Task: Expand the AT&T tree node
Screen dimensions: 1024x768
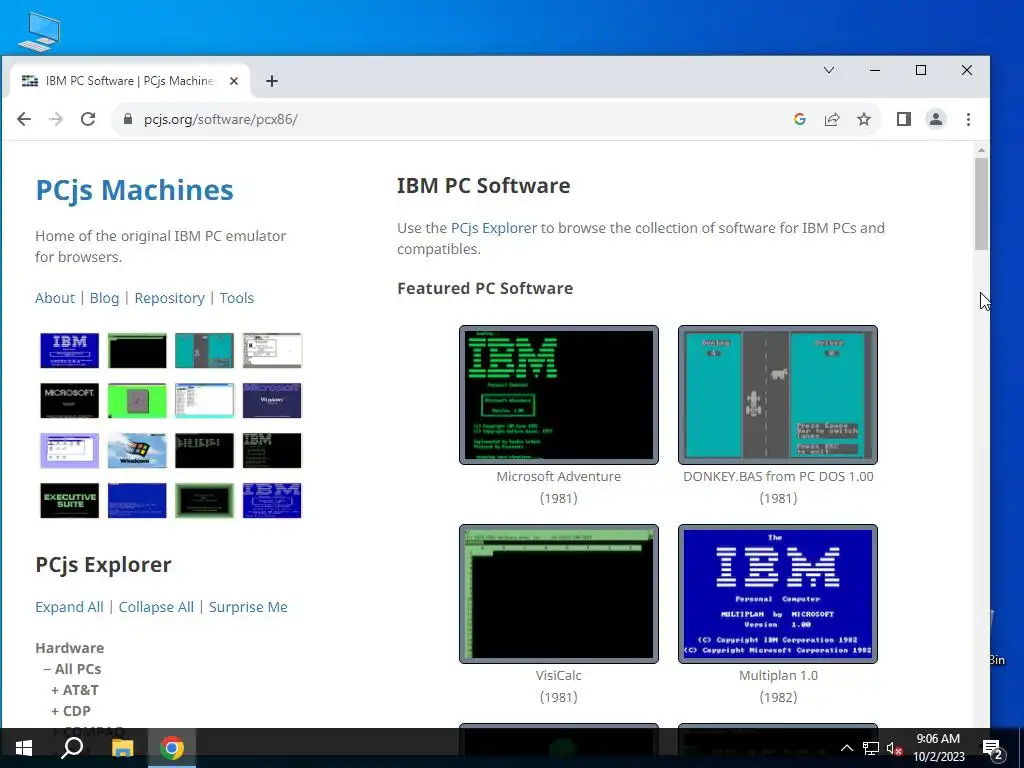Action: pos(74,690)
